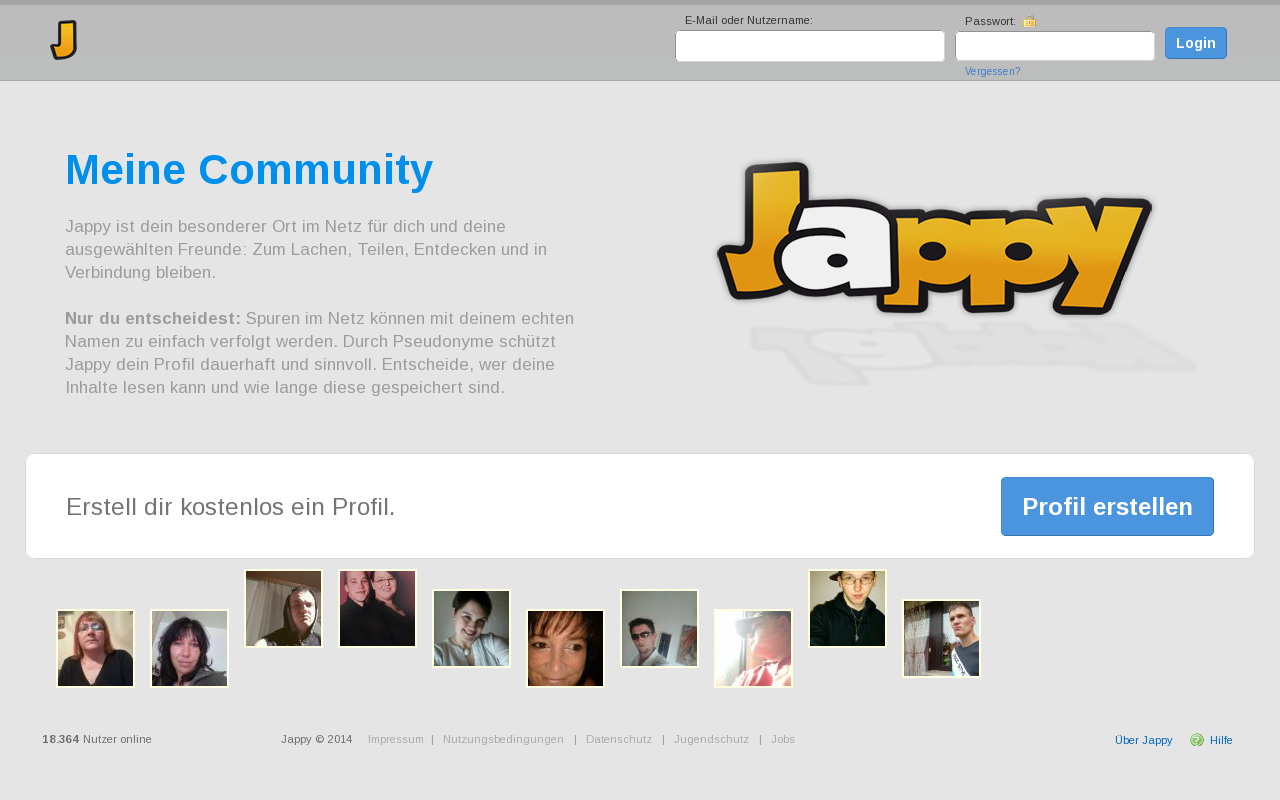The height and width of the screenshot is (800, 1280).
Task: Click the large Jappy logo graphic
Action: [935, 237]
